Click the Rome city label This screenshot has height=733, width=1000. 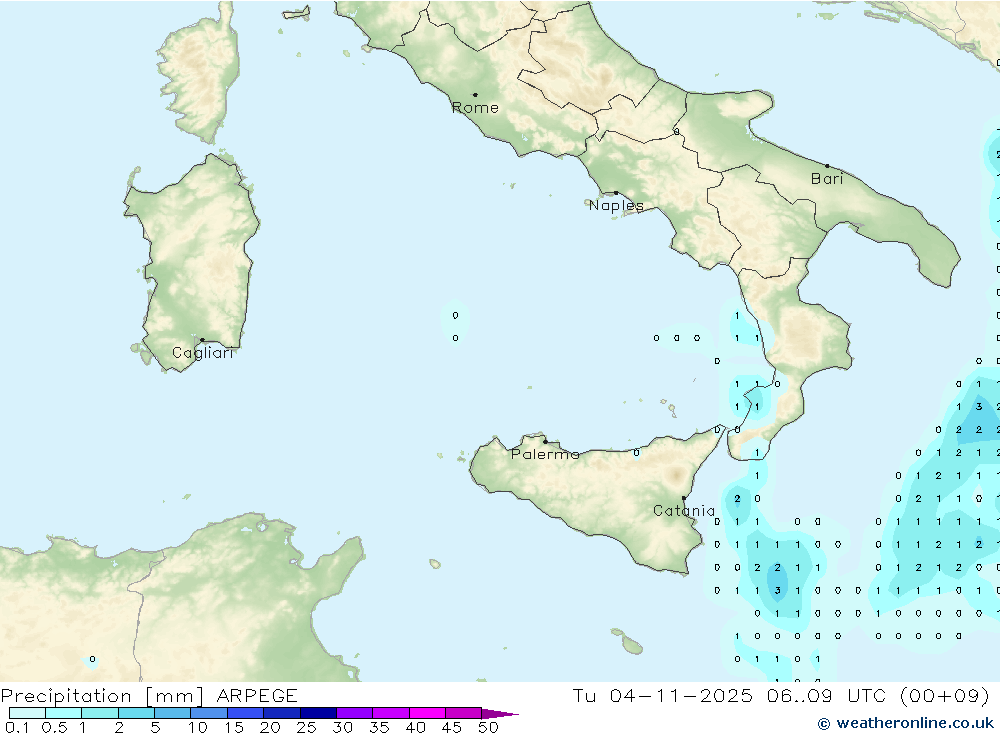(475, 108)
